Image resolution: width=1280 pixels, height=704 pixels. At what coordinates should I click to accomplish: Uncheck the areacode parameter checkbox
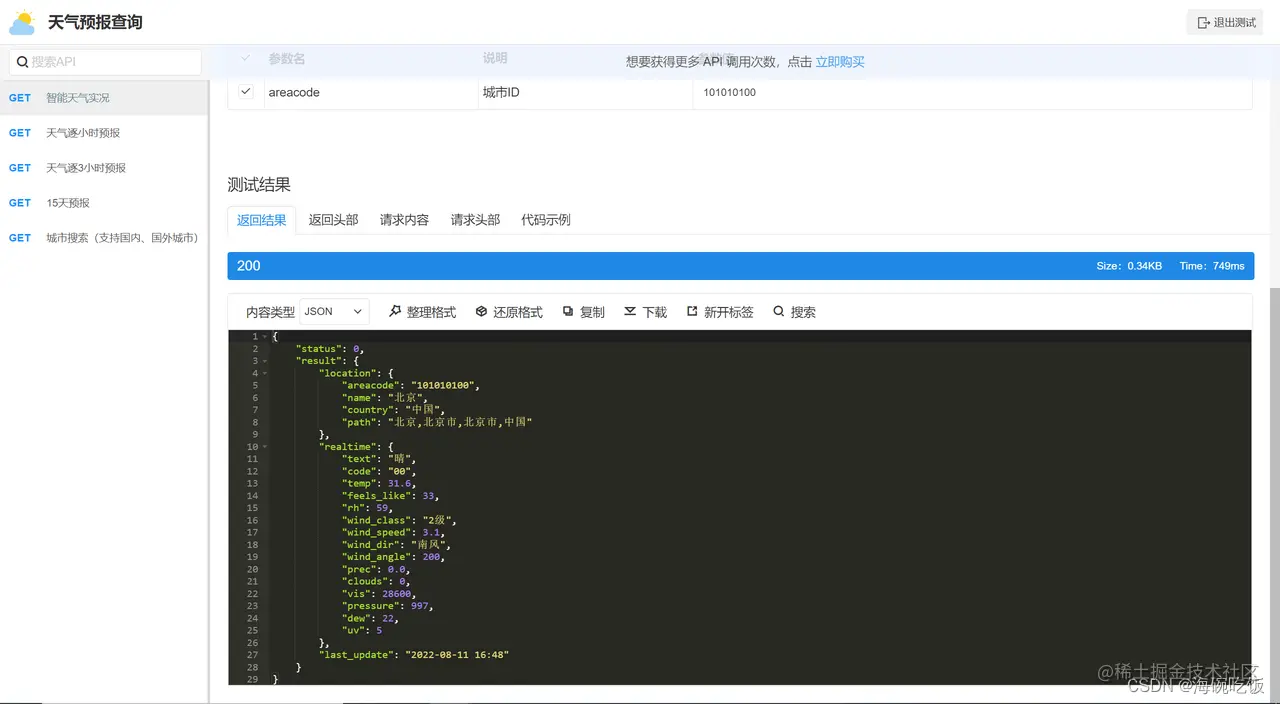tap(245, 91)
